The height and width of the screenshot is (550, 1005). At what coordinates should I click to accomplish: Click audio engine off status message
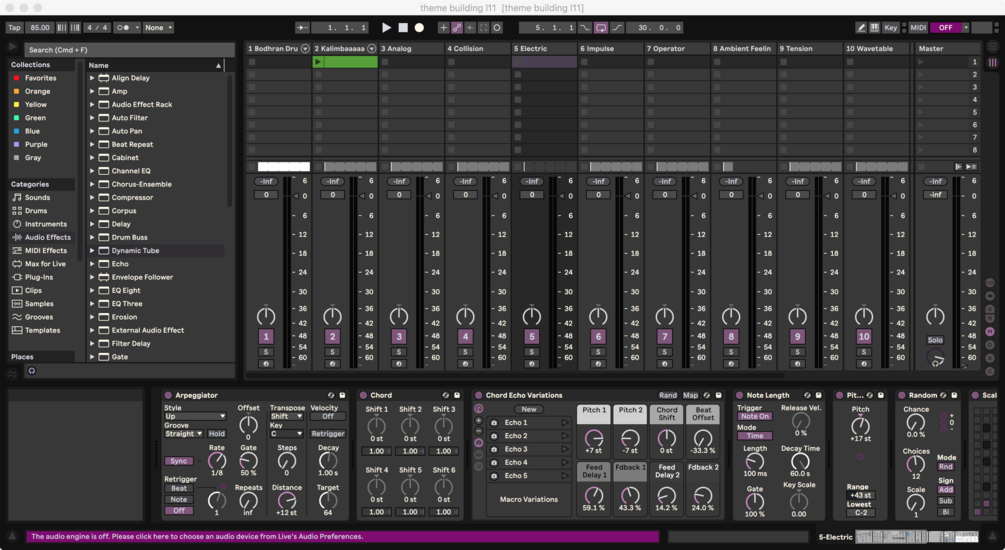[342, 537]
